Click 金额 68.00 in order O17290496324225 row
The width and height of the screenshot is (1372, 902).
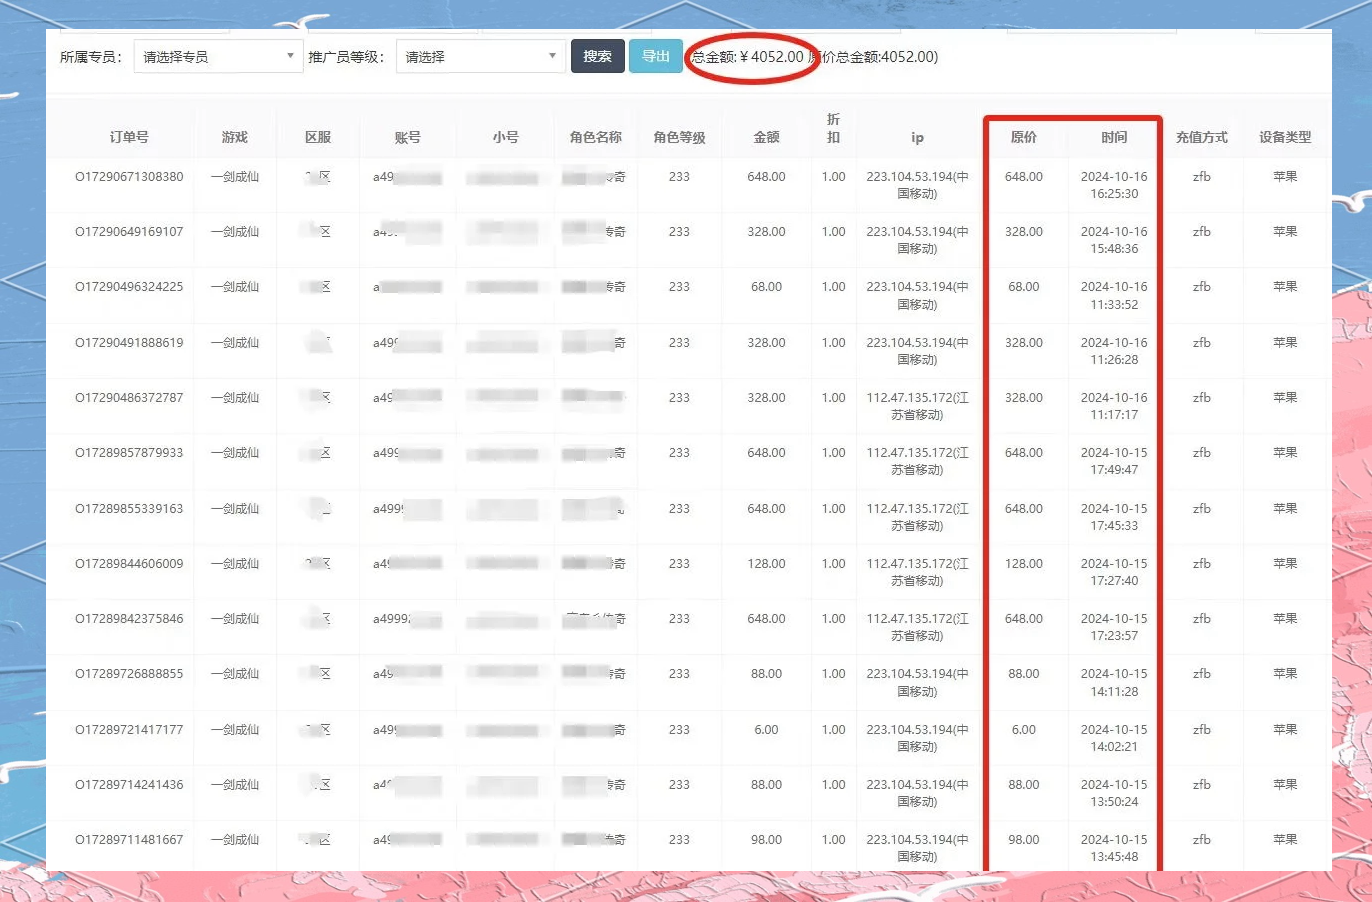(766, 287)
